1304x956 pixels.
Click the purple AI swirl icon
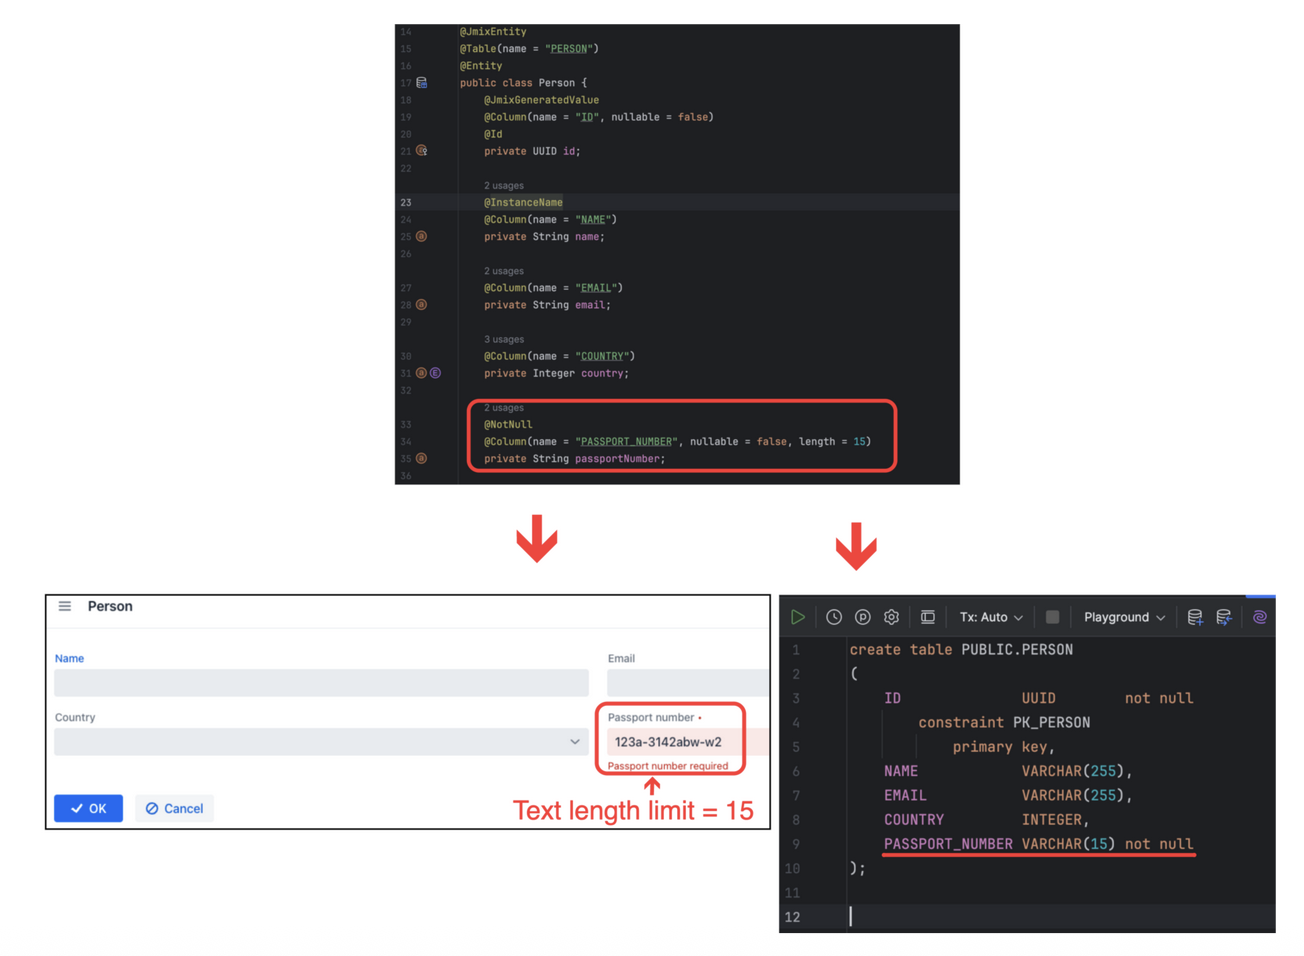tap(1259, 617)
